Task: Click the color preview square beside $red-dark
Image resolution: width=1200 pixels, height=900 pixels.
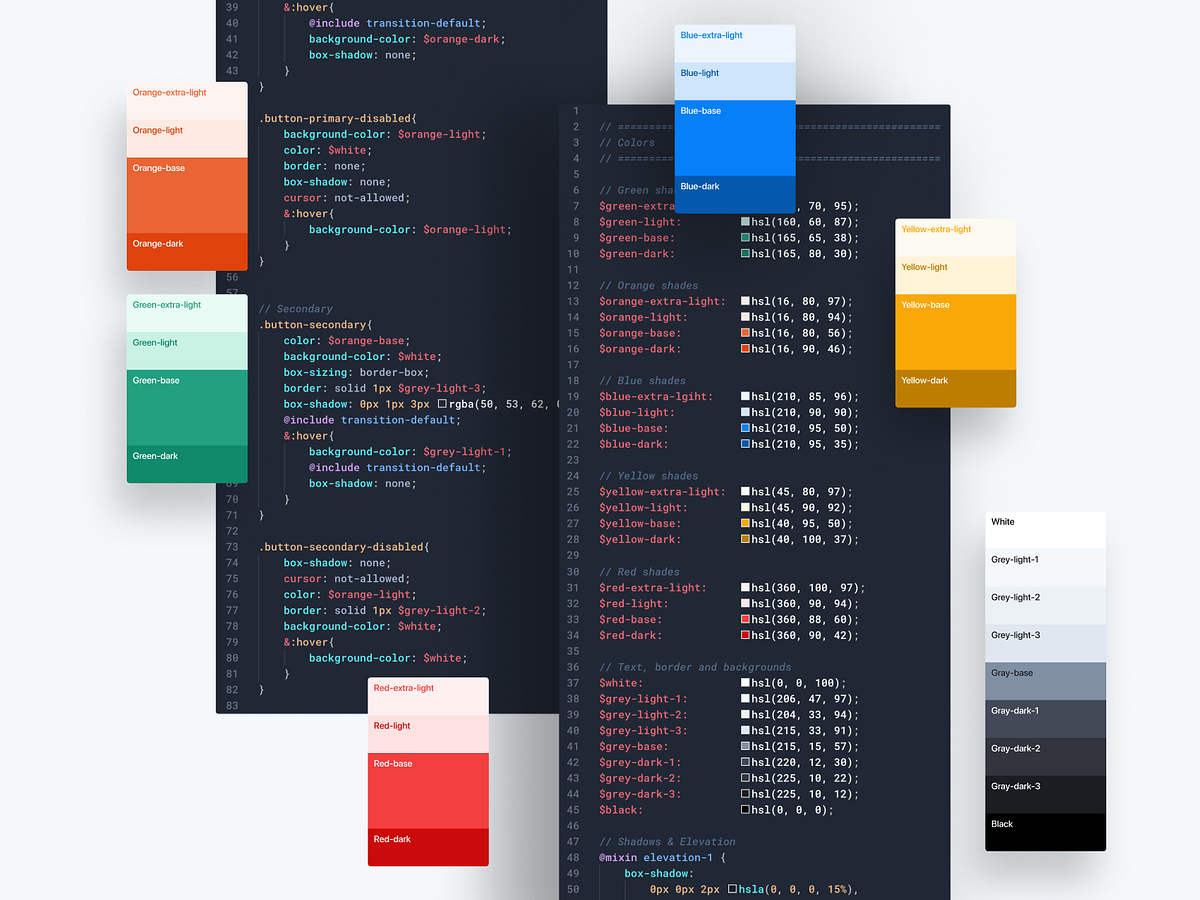Action: click(744, 635)
